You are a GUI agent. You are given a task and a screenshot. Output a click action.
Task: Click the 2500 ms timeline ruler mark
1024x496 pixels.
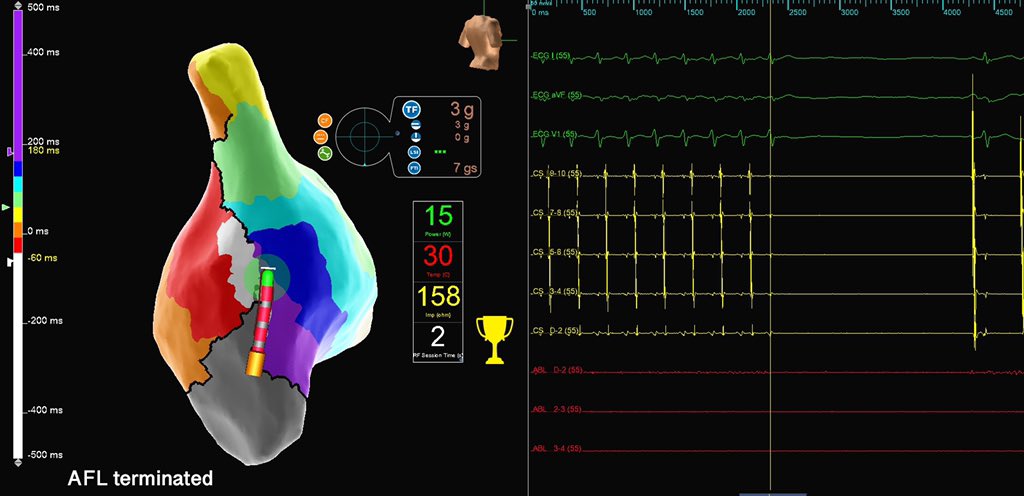coord(798,13)
